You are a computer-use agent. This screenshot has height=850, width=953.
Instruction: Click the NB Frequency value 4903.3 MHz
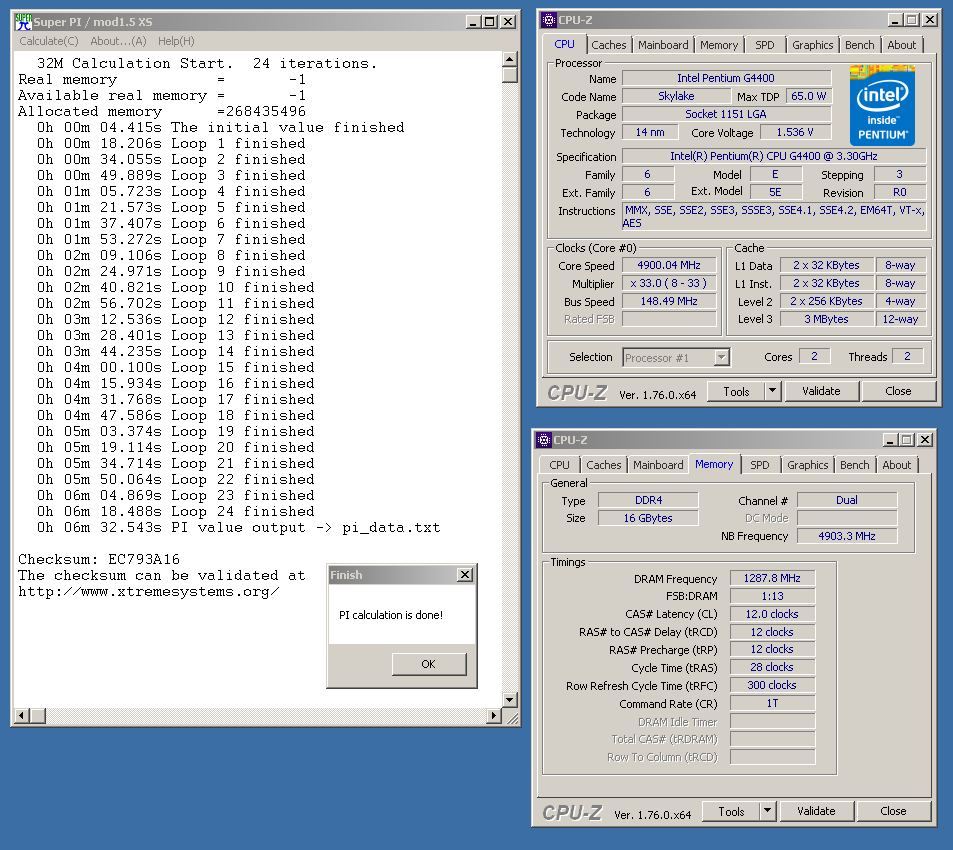tap(847, 536)
